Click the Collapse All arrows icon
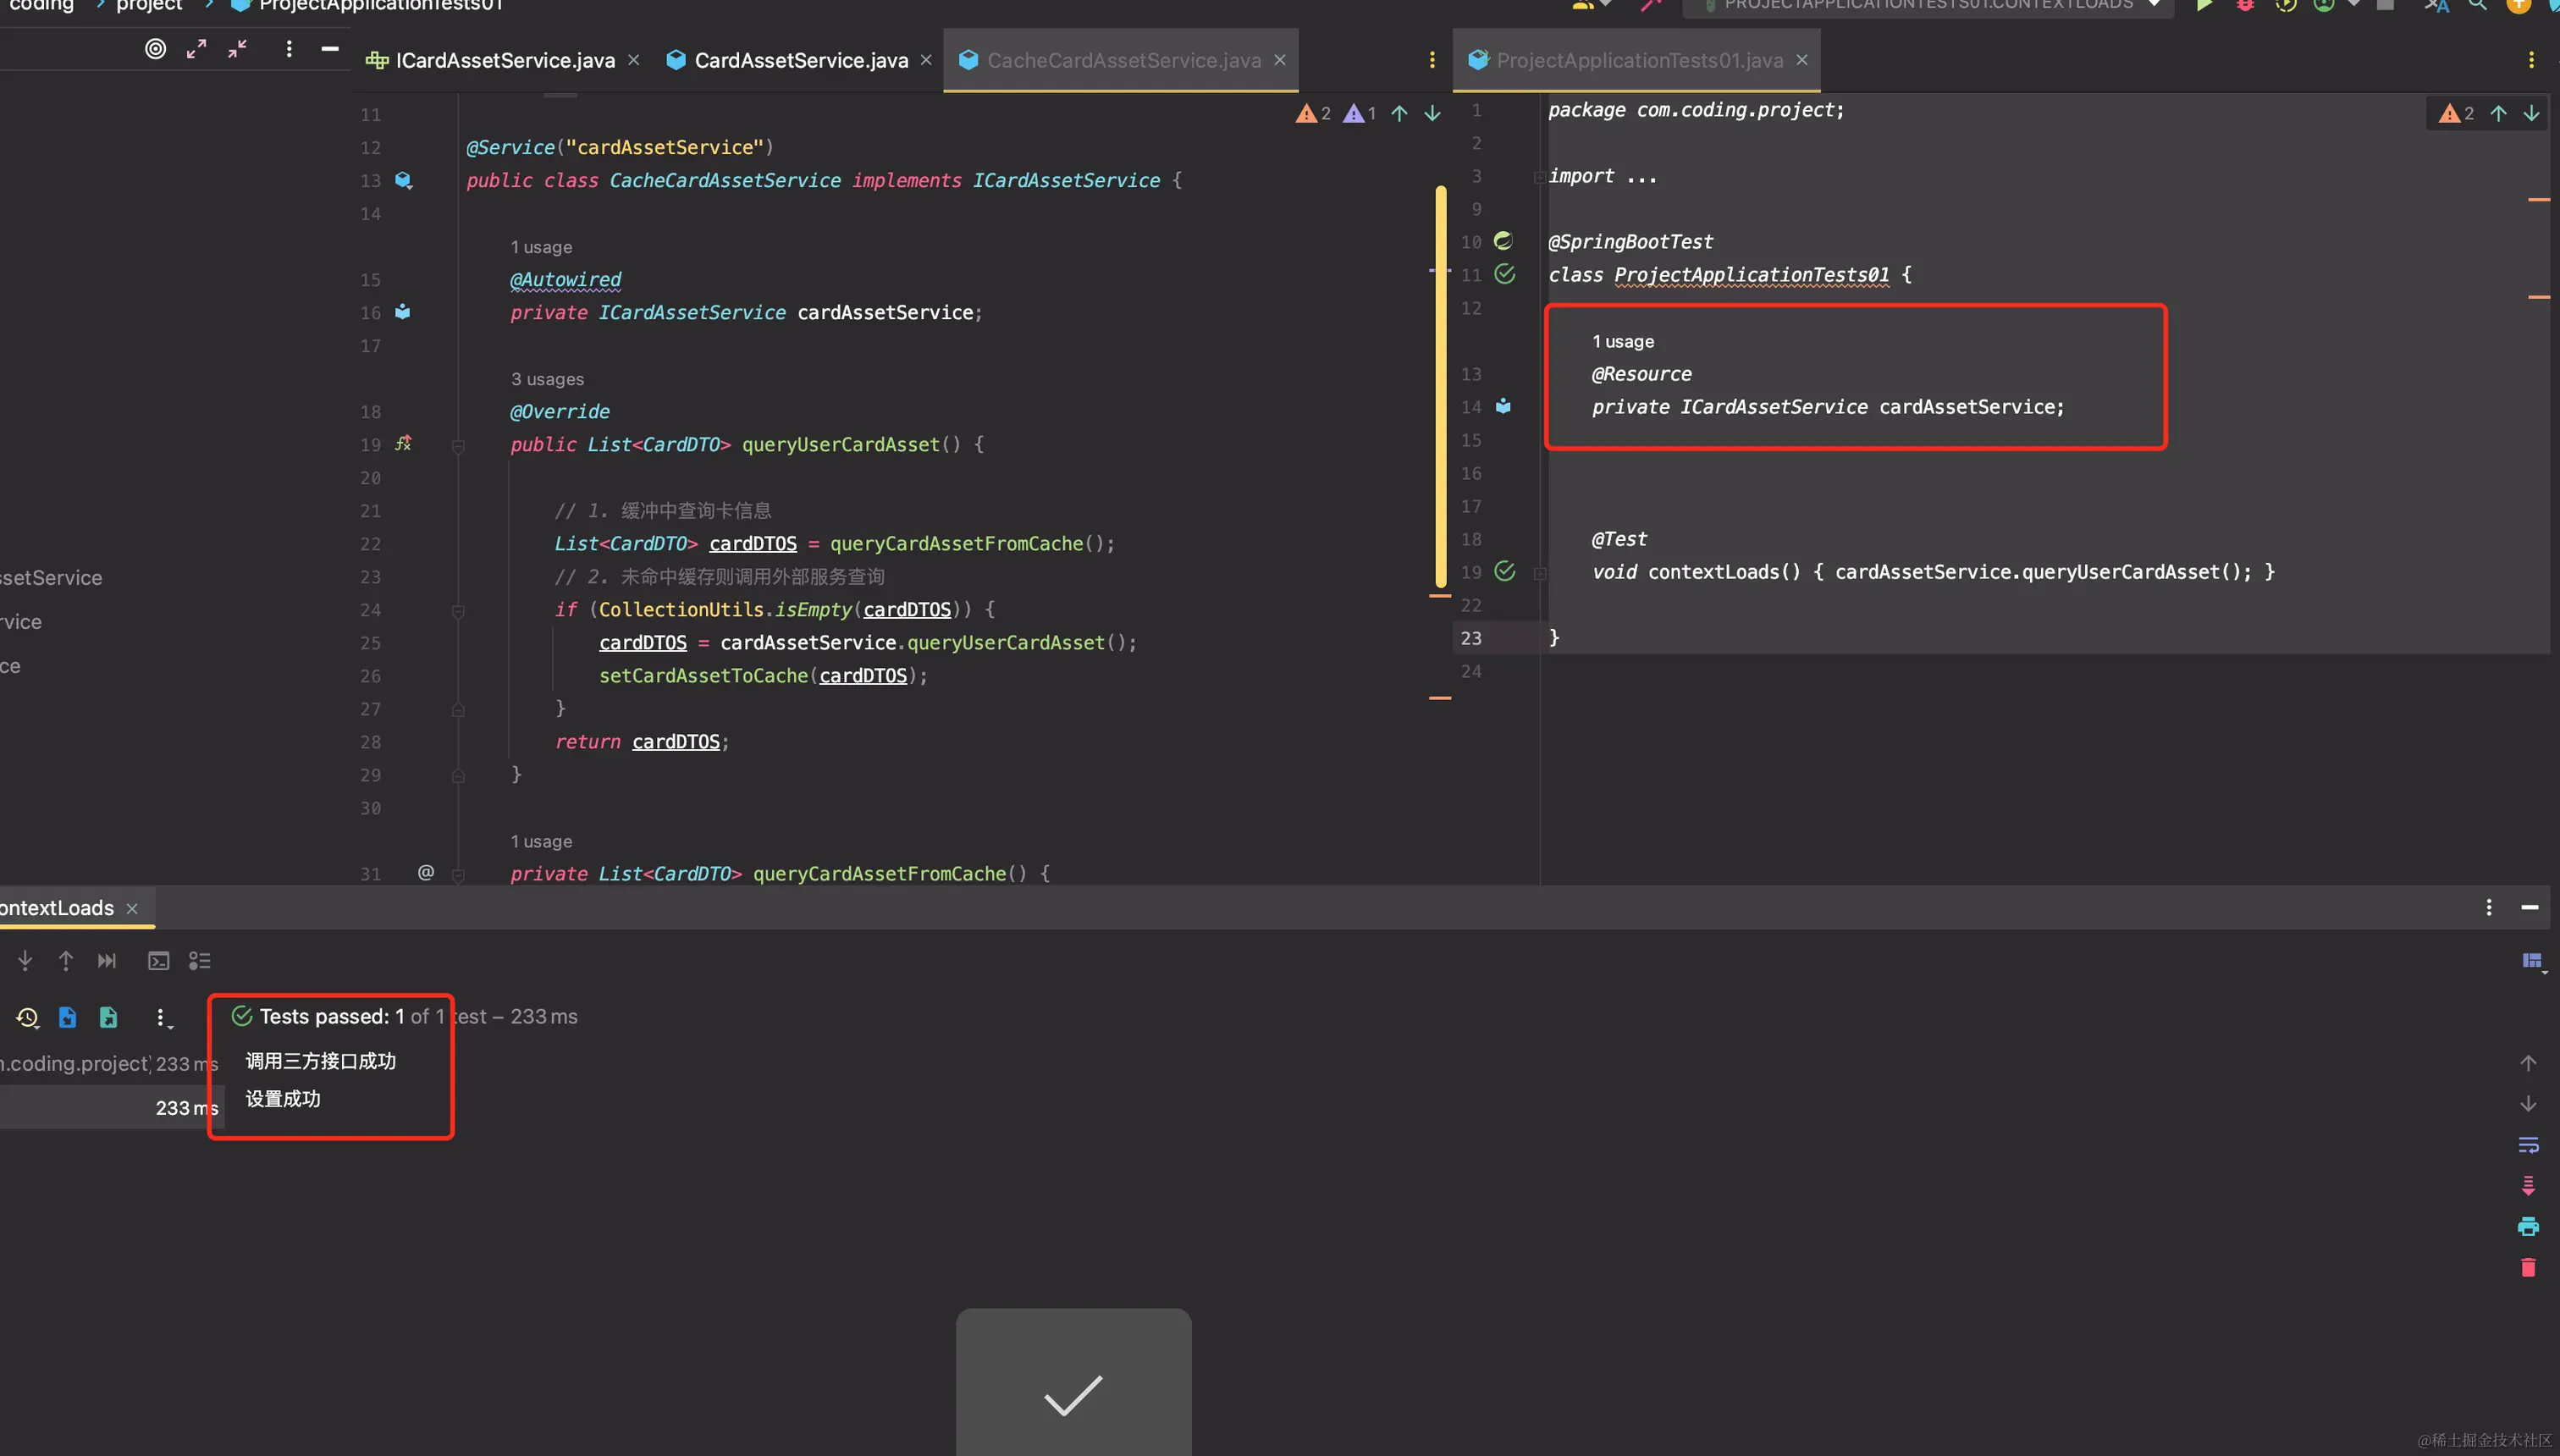The width and height of the screenshot is (2560, 1456). (x=237, y=49)
